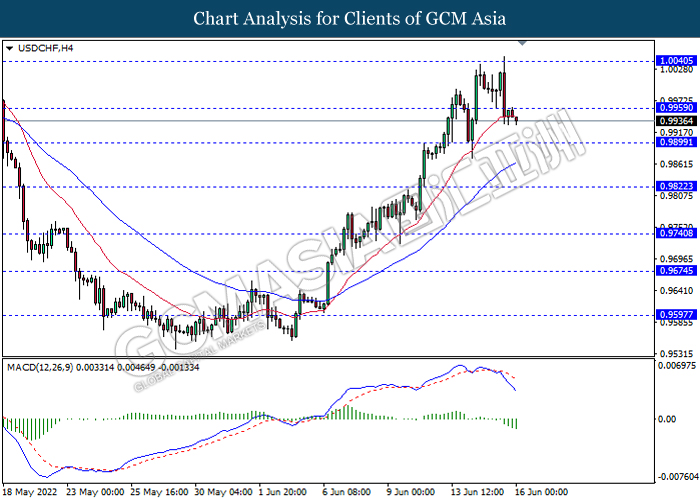The width and height of the screenshot is (700, 500).
Task: Click the 16 Jun 00:00 time label
Action: click(x=542, y=492)
